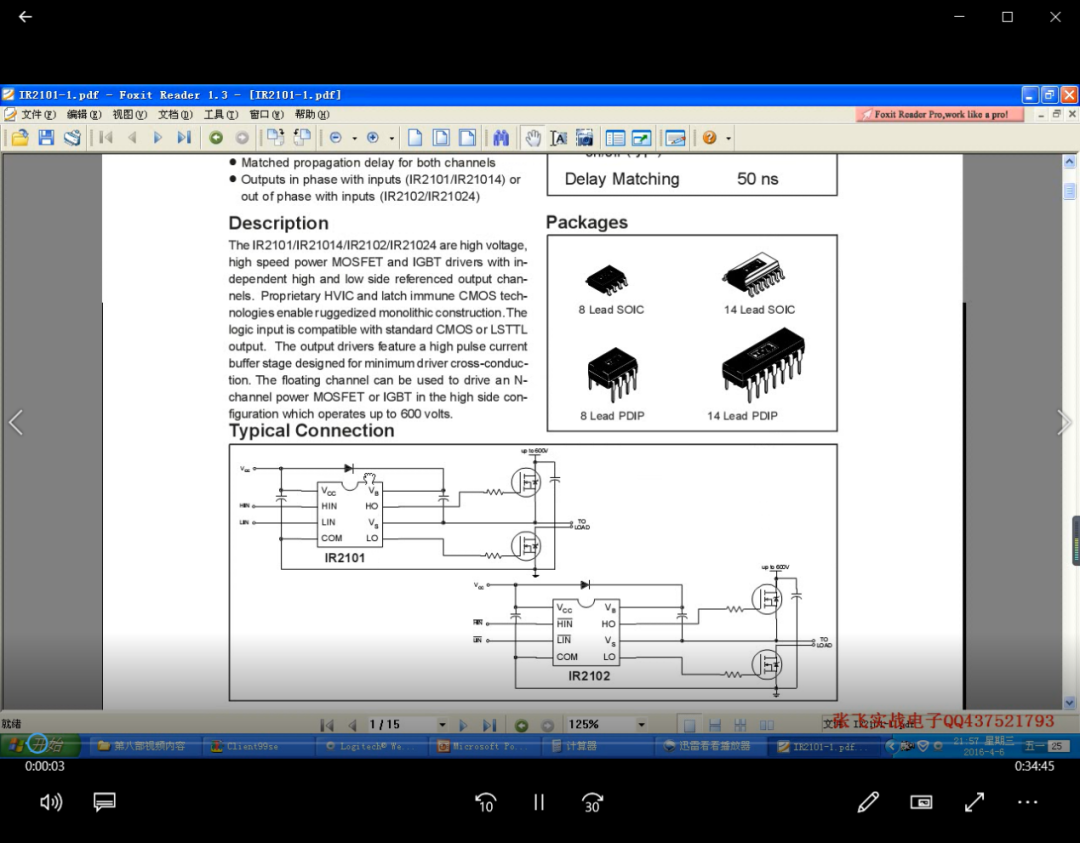Print the document with the printer icon

click(x=72, y=138)
